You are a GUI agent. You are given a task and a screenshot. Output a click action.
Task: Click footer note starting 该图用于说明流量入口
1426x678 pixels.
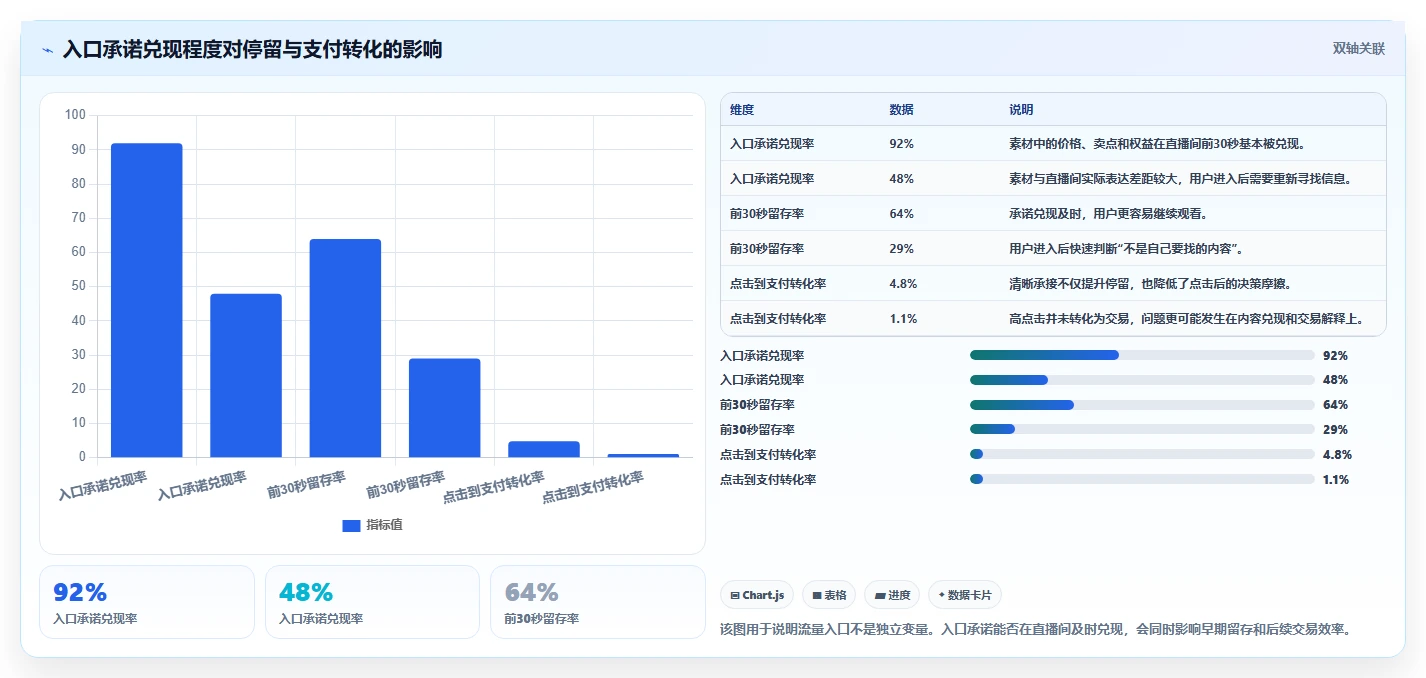pos(1037,630)
